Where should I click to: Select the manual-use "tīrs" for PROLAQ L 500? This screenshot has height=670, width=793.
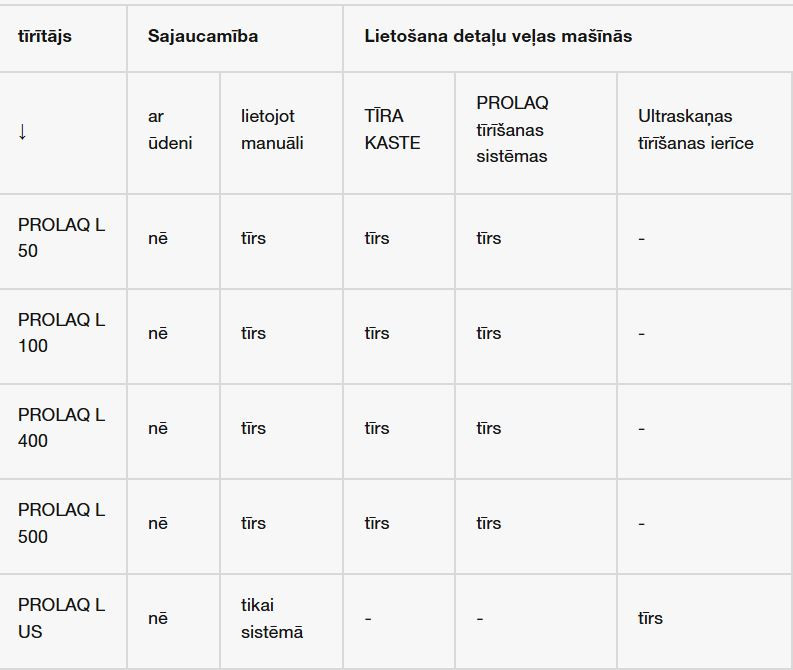pyautogui.click(x=254, y=523)
